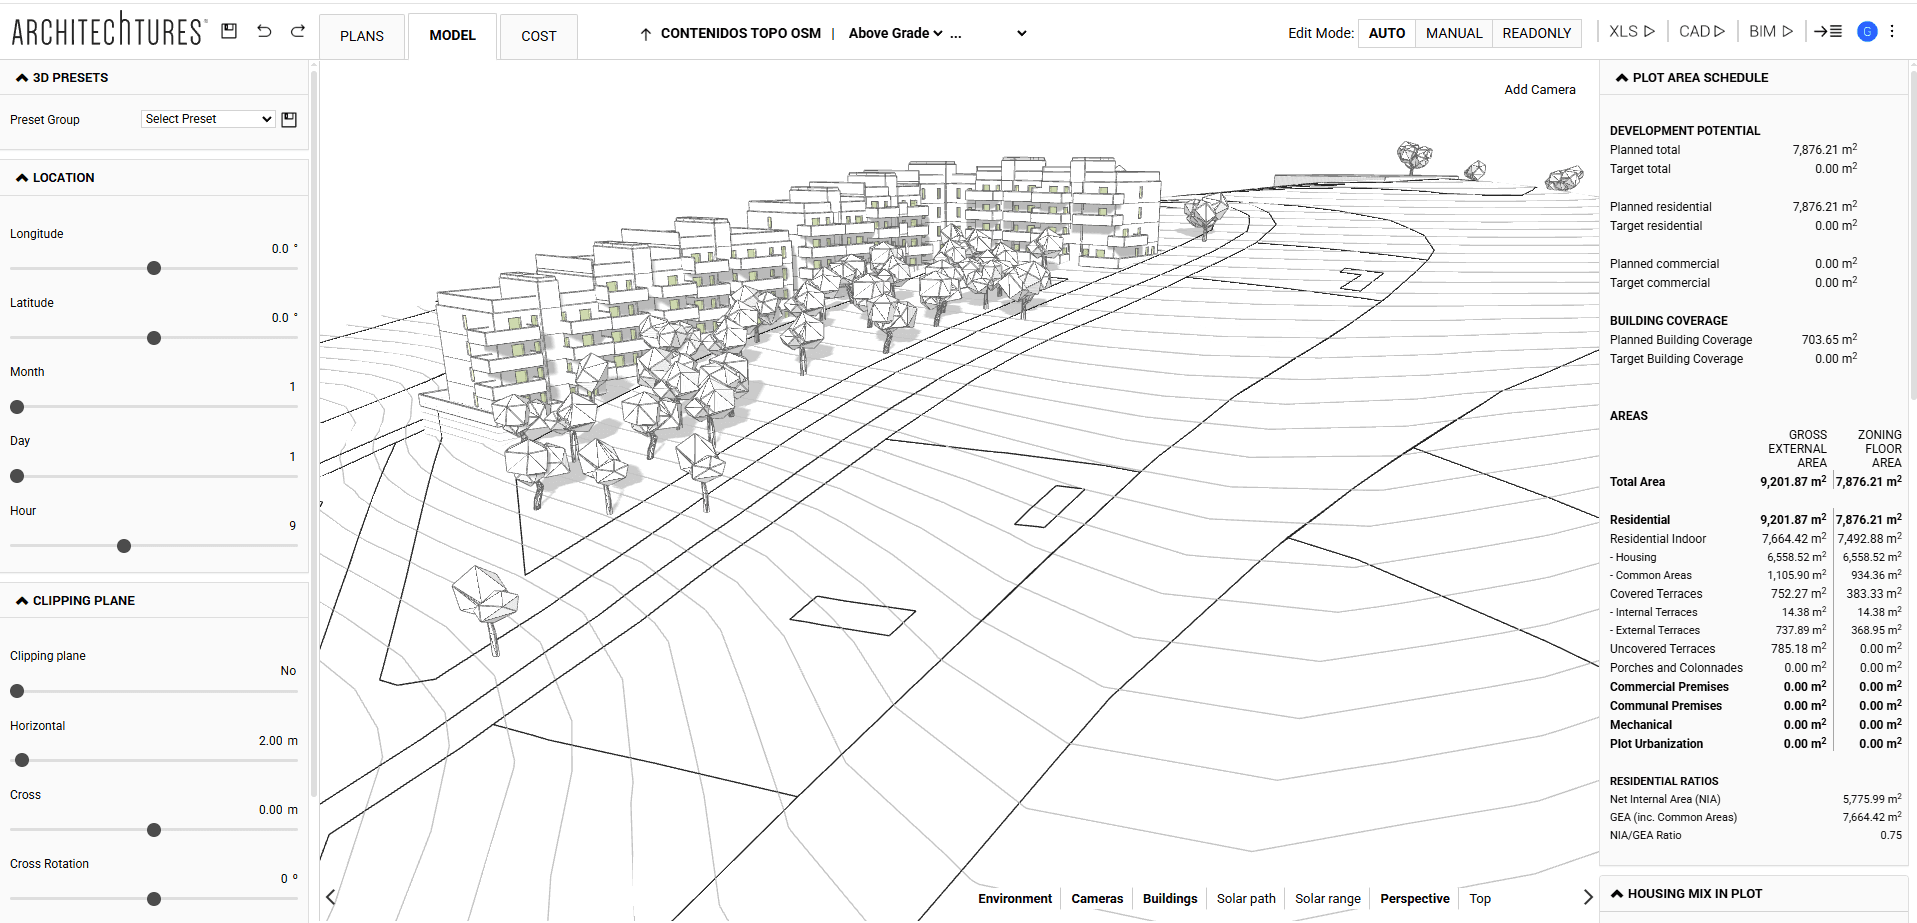Enable MANUAL edit mode
The height and width of the screenshot is (923, 1917).
click(x=1453, y=32)
